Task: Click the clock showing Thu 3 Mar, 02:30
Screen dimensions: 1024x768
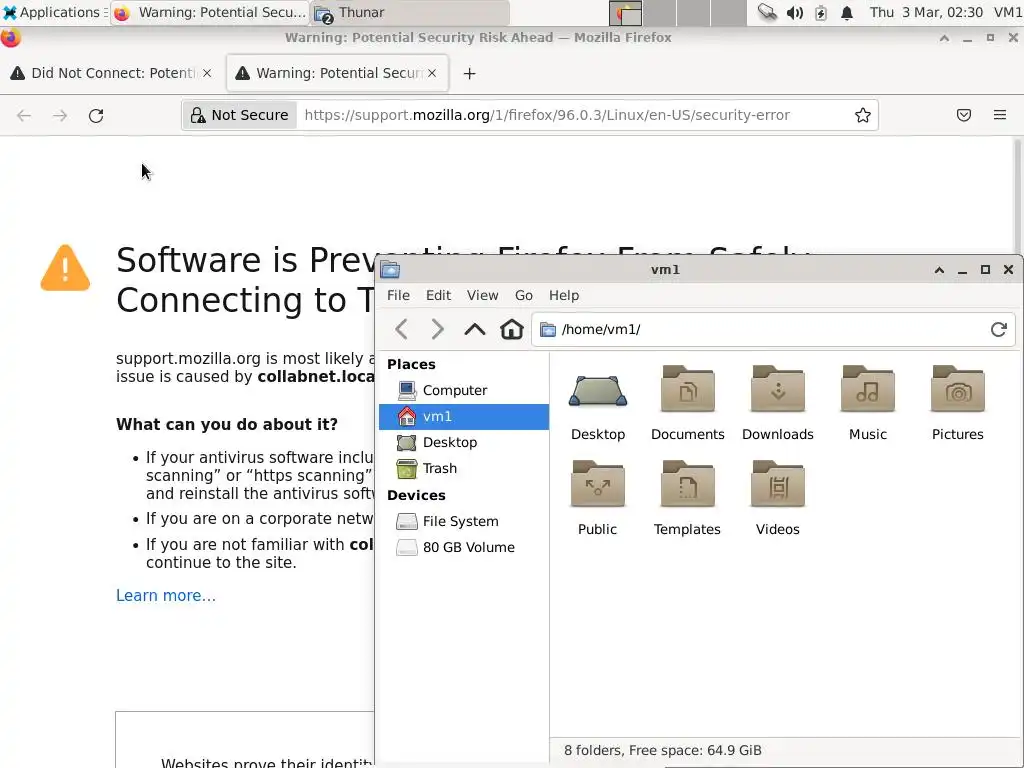Action: click(926, 12)
